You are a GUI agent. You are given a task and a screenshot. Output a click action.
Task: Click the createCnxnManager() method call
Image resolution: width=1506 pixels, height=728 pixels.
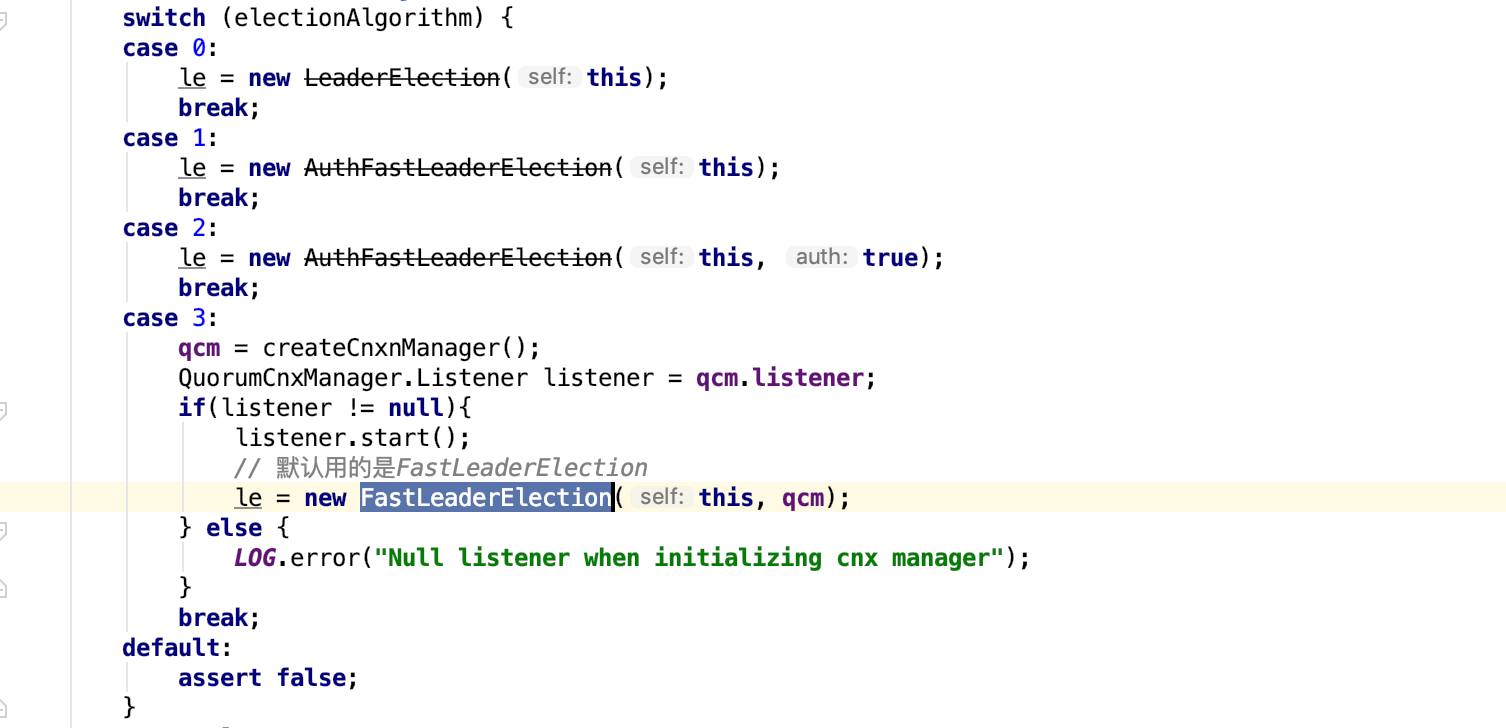394,347
